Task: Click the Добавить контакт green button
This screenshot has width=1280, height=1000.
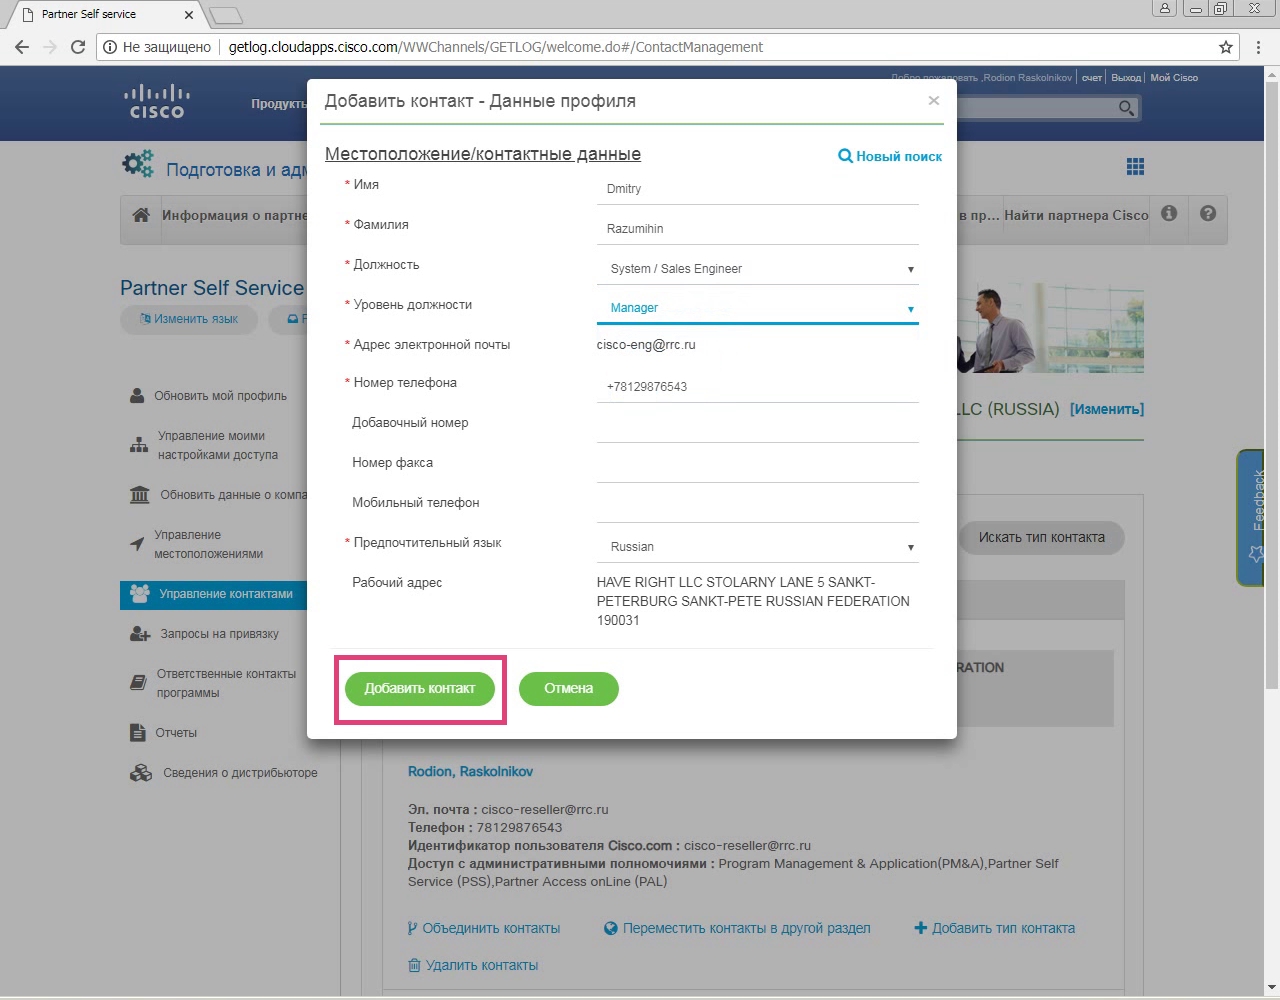Action: tap(420, 688)
